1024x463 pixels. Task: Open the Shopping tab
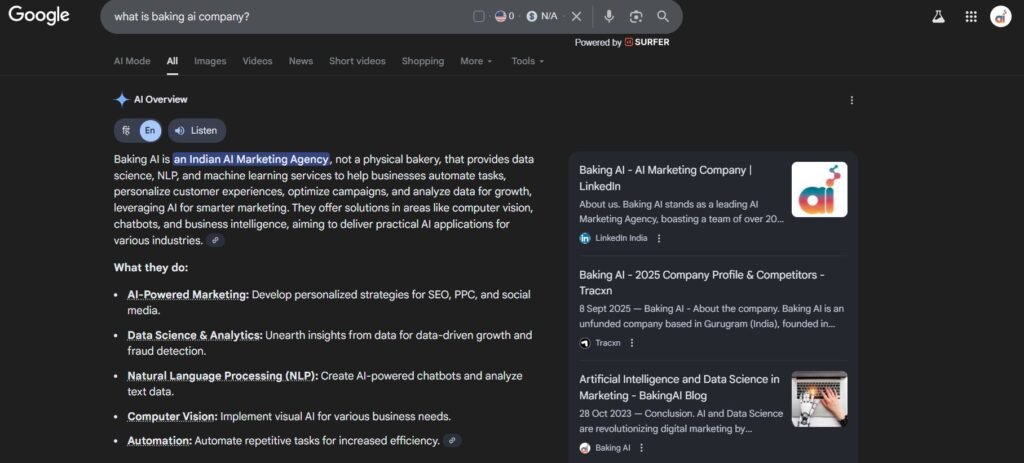point(423,61)
